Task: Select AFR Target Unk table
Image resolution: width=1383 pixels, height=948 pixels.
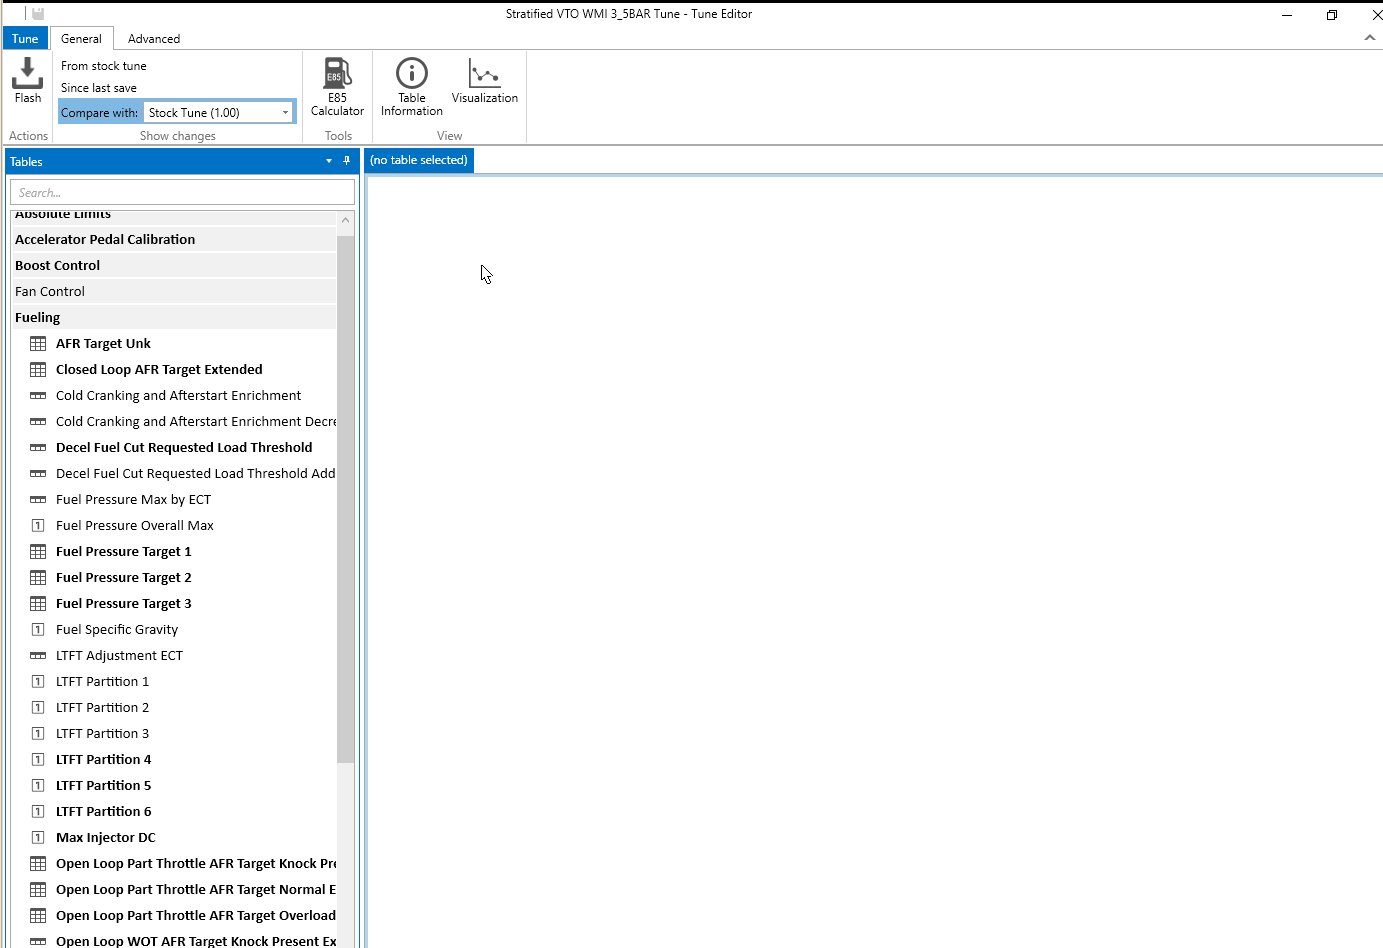Action: [103, 343]
